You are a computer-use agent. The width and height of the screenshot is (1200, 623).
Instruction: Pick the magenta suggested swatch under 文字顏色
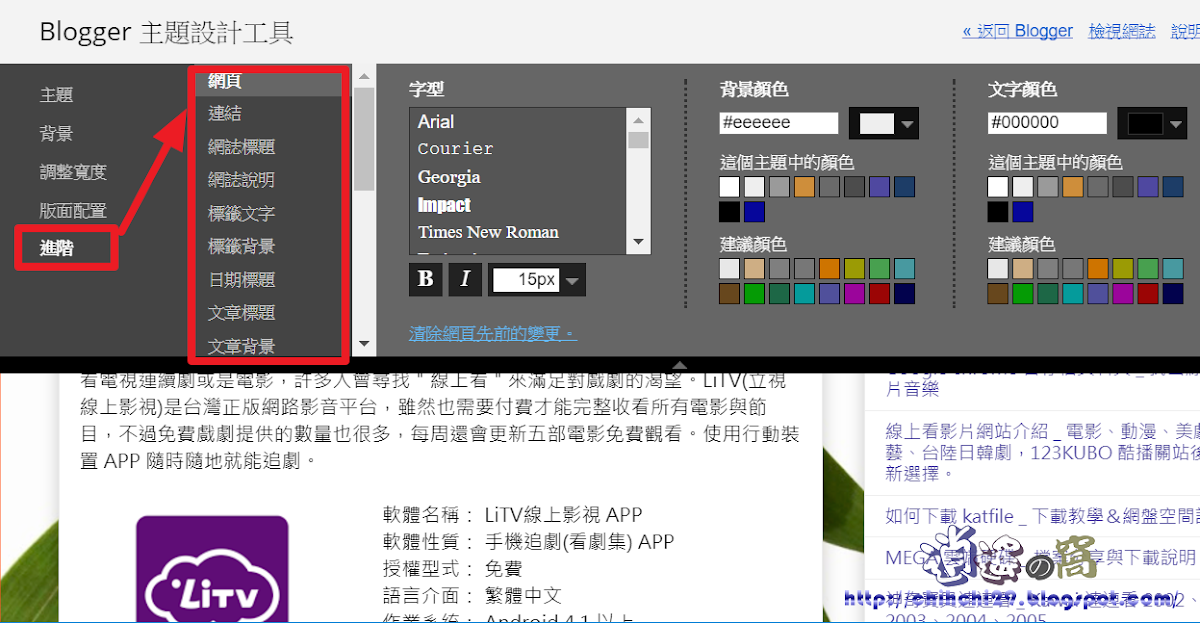tap(1122, 293)
